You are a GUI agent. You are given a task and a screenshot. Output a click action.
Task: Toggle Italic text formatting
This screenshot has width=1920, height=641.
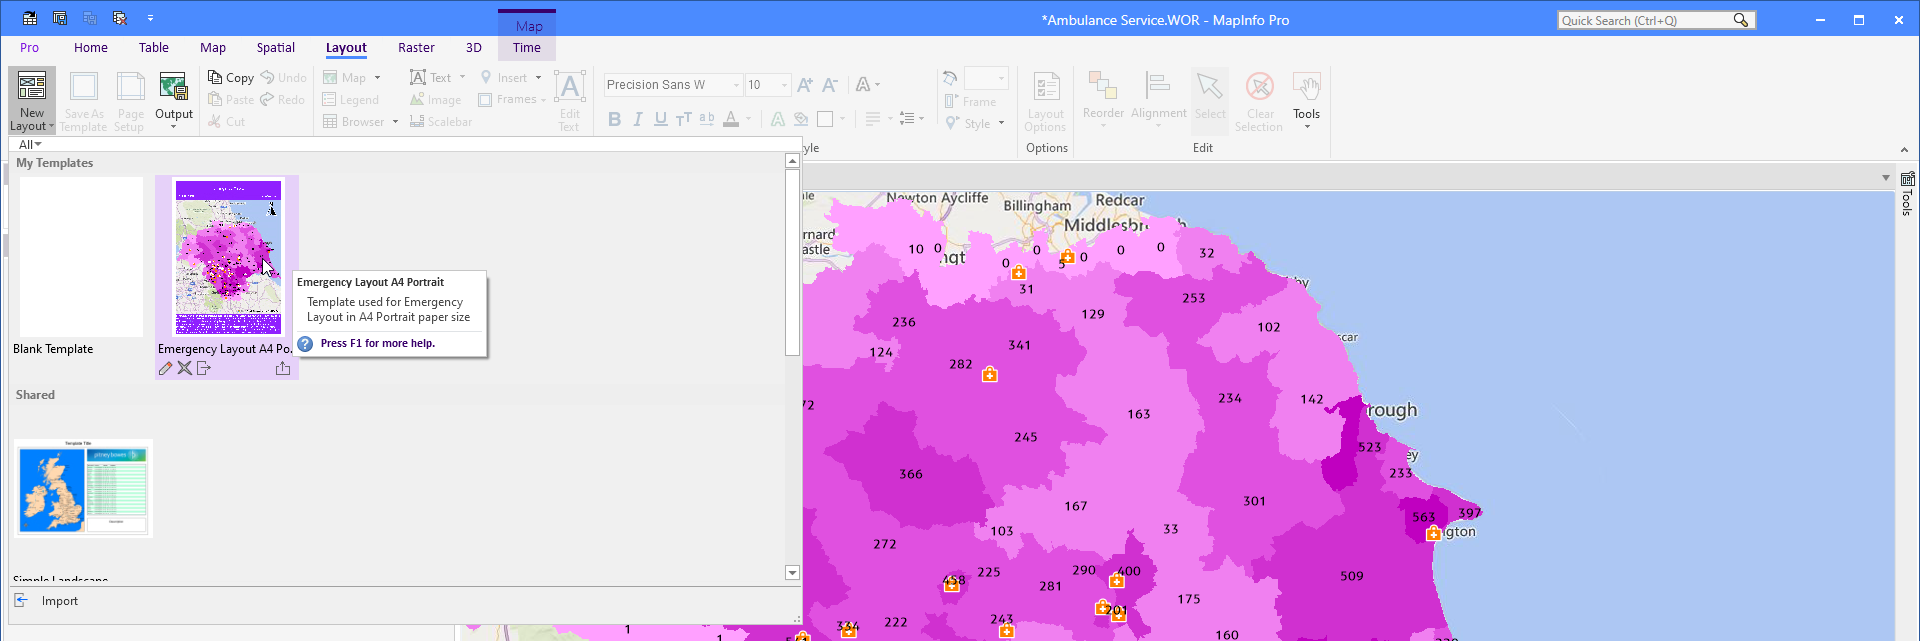pos(637,119)
